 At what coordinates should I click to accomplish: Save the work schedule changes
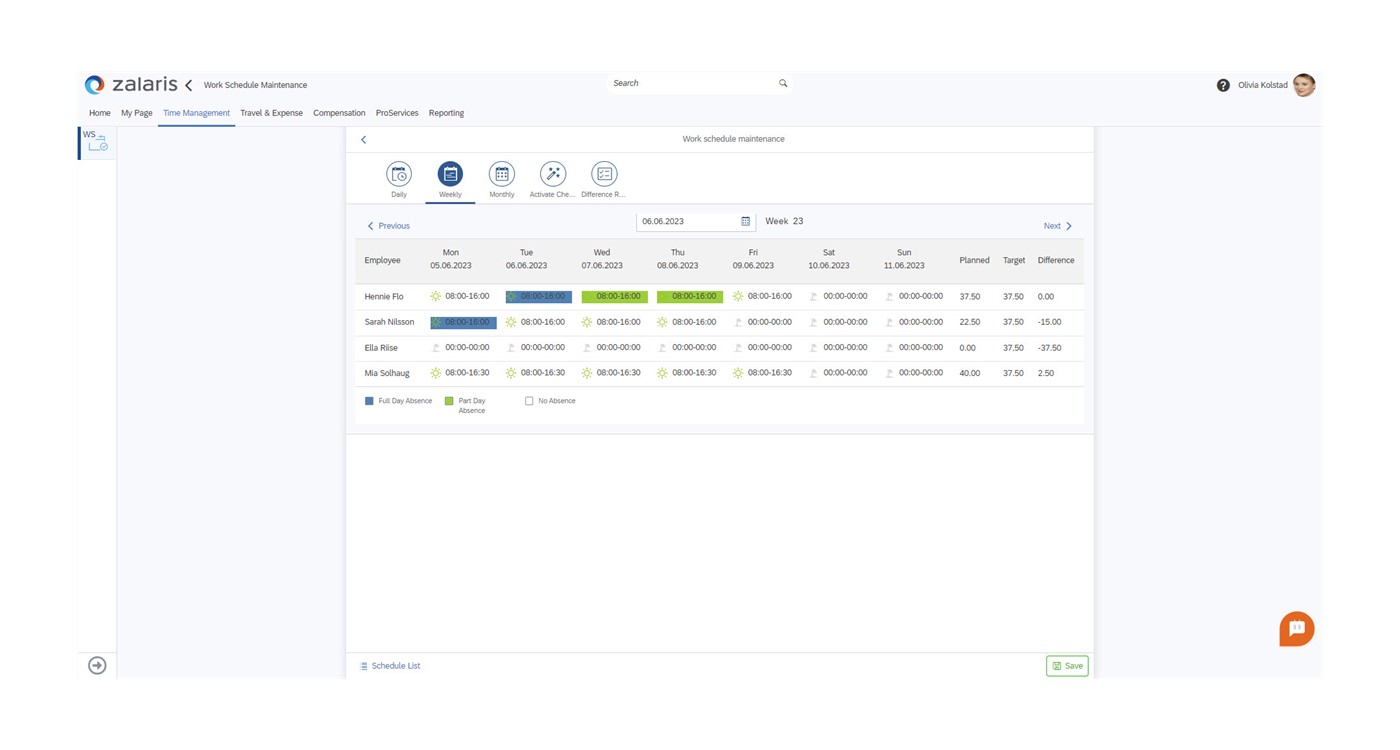pyautogui.click(x=1067, y=666)
